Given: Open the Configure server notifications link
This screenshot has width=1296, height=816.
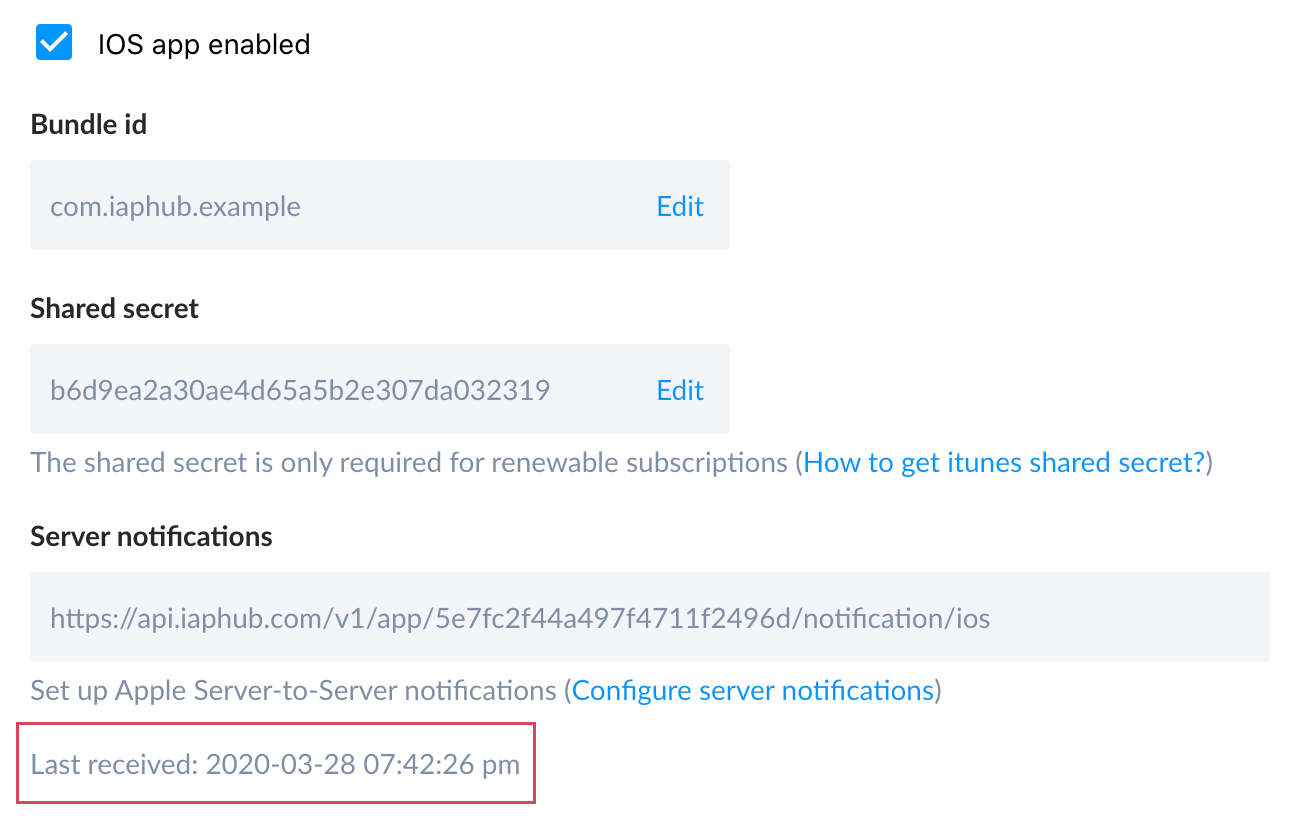Looking at the screenshot, I should (752, 691).
